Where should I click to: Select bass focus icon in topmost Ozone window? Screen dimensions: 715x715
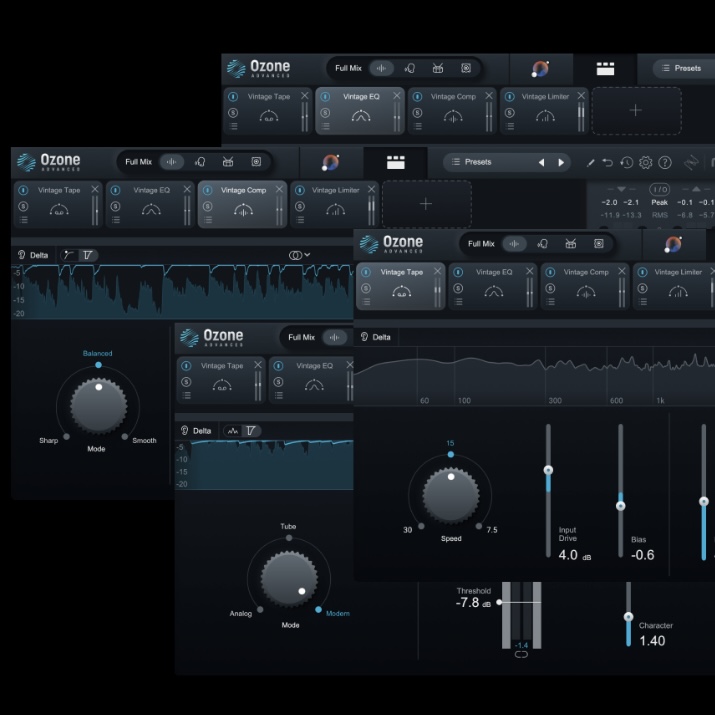pos(466,68)
